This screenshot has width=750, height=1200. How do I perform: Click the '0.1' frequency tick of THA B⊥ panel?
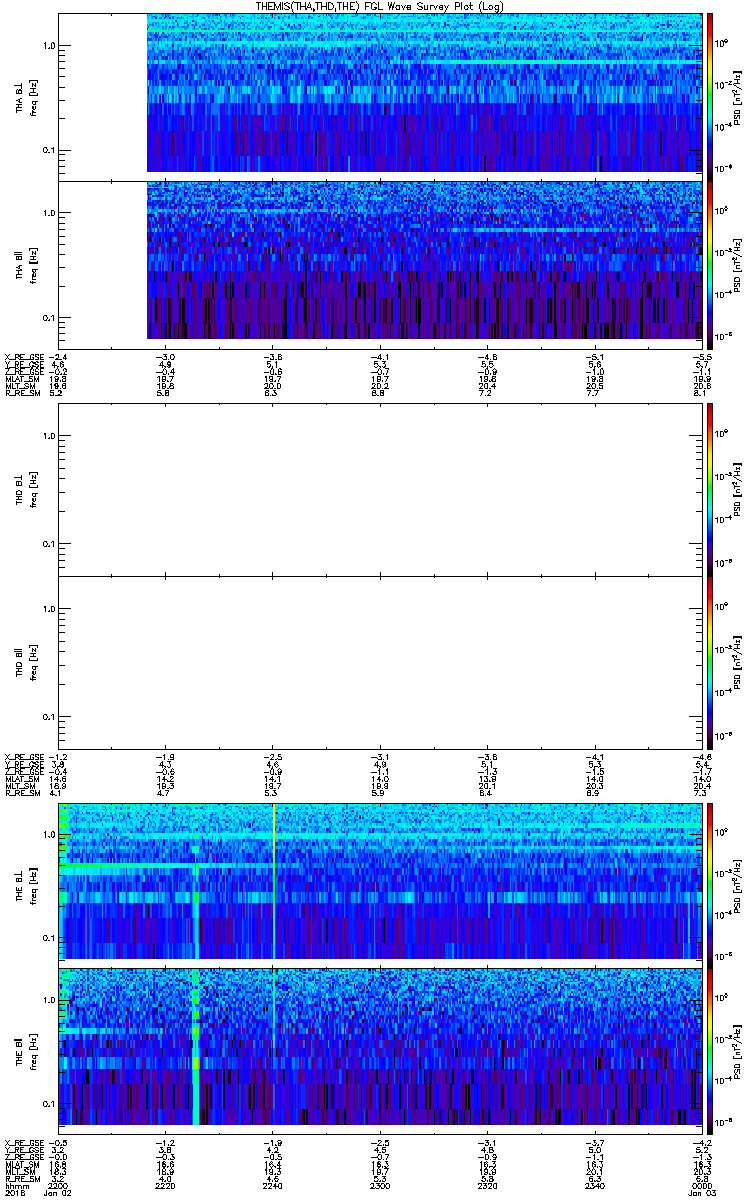(x=50, y=150)
